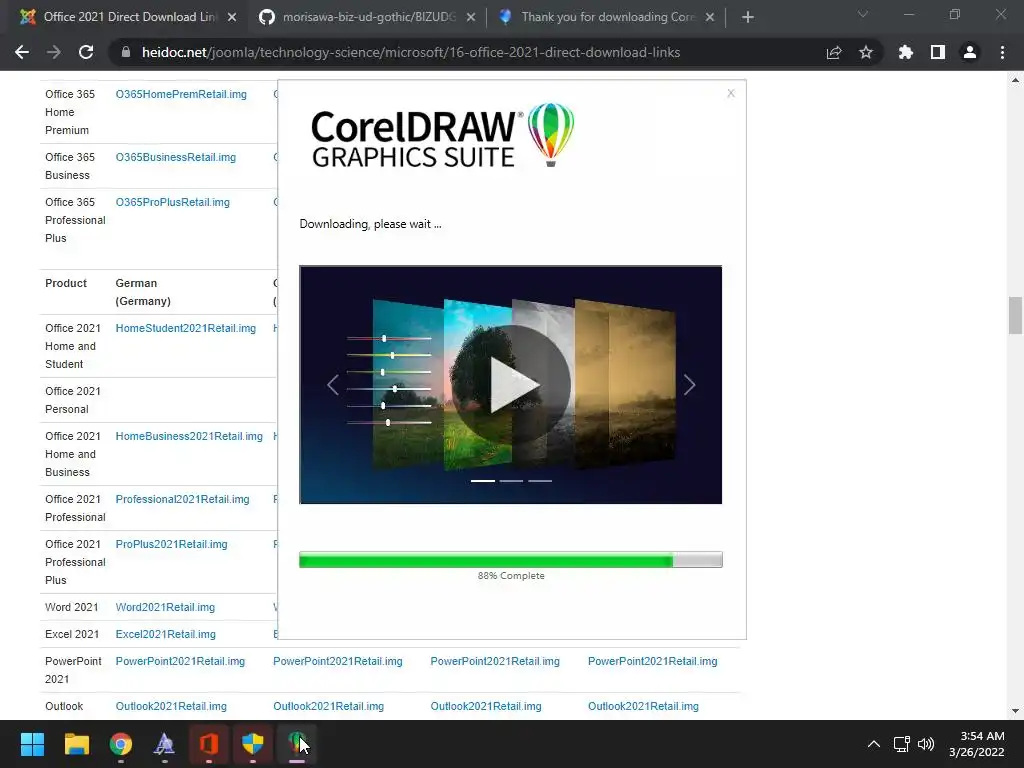Close the CorelDRAW installer dialog

[731, 93]
